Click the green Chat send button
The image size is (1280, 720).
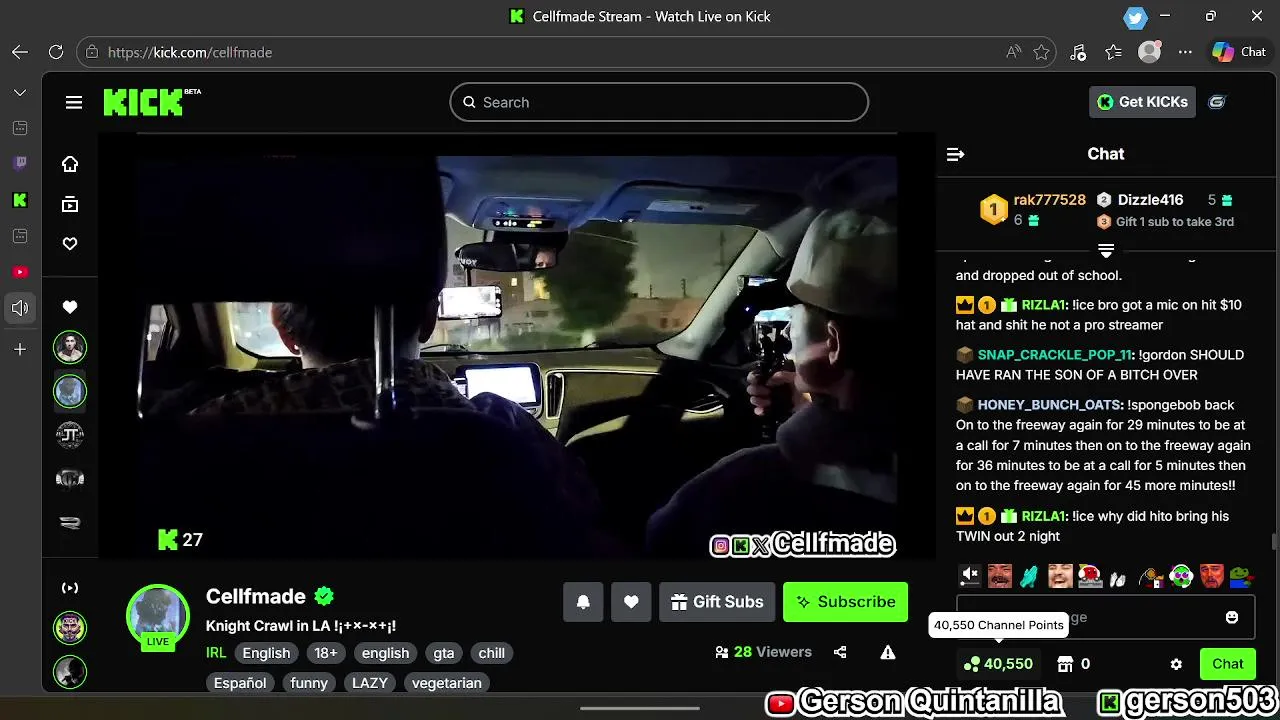click(1228, 664)
